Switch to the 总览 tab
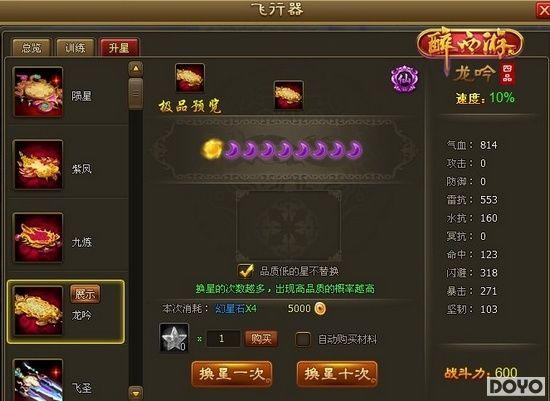This screenshot has width=550, height=401. click(x=31, y=47)
